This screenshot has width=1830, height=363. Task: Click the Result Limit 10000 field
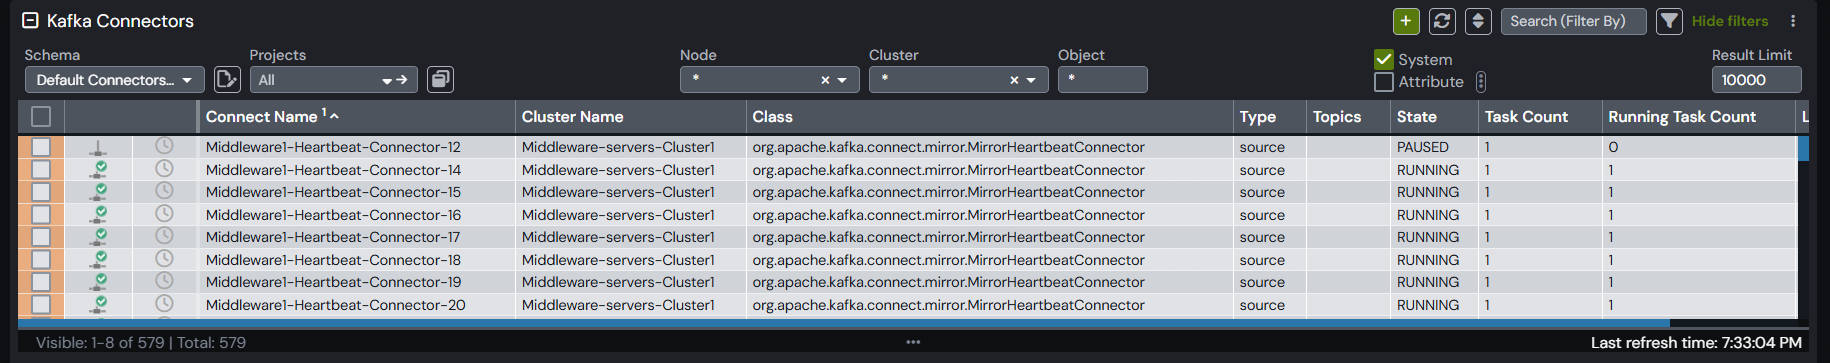[x=1756, y=80]
